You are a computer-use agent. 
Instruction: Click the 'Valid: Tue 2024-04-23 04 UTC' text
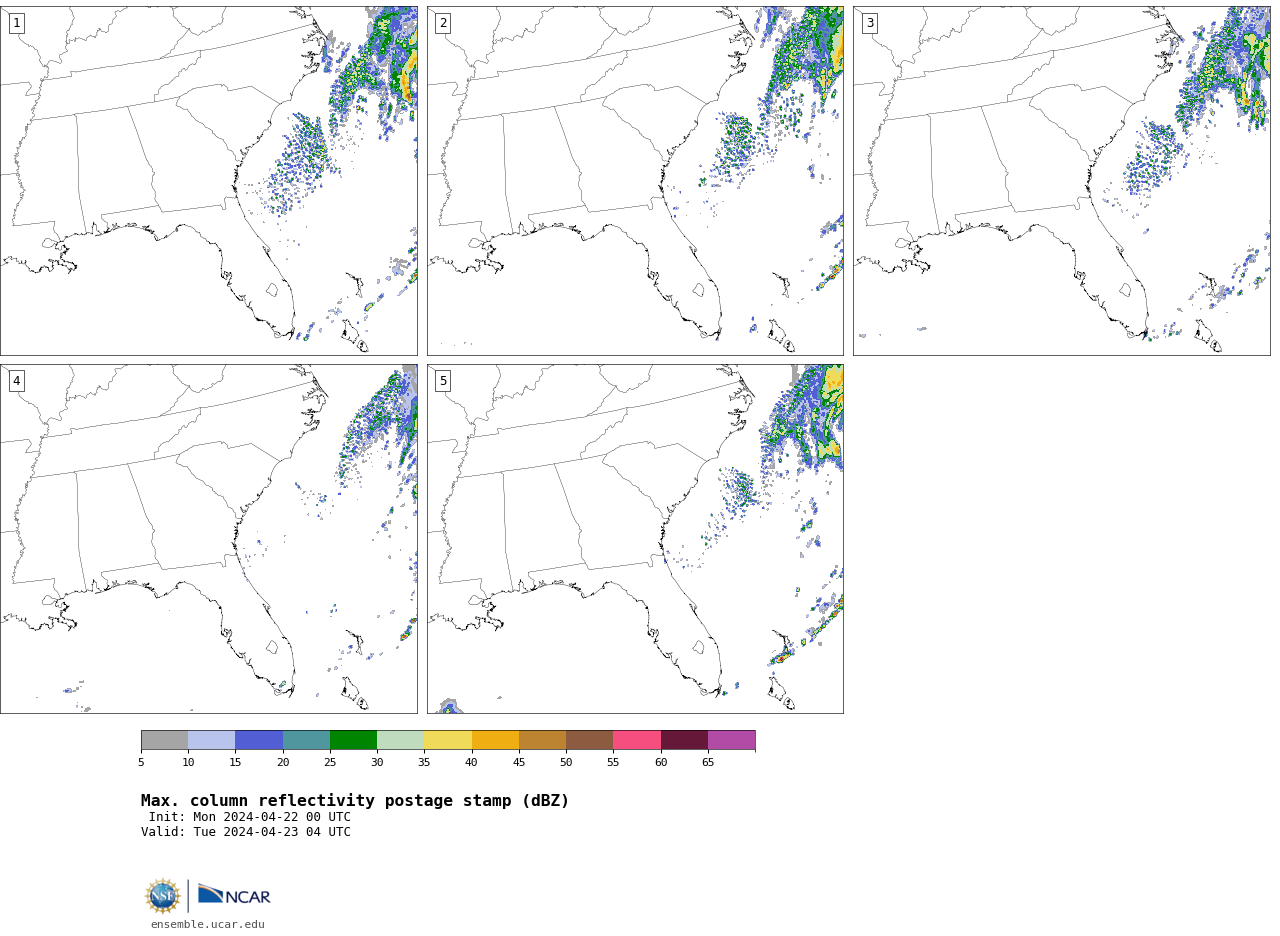(246, 832)
